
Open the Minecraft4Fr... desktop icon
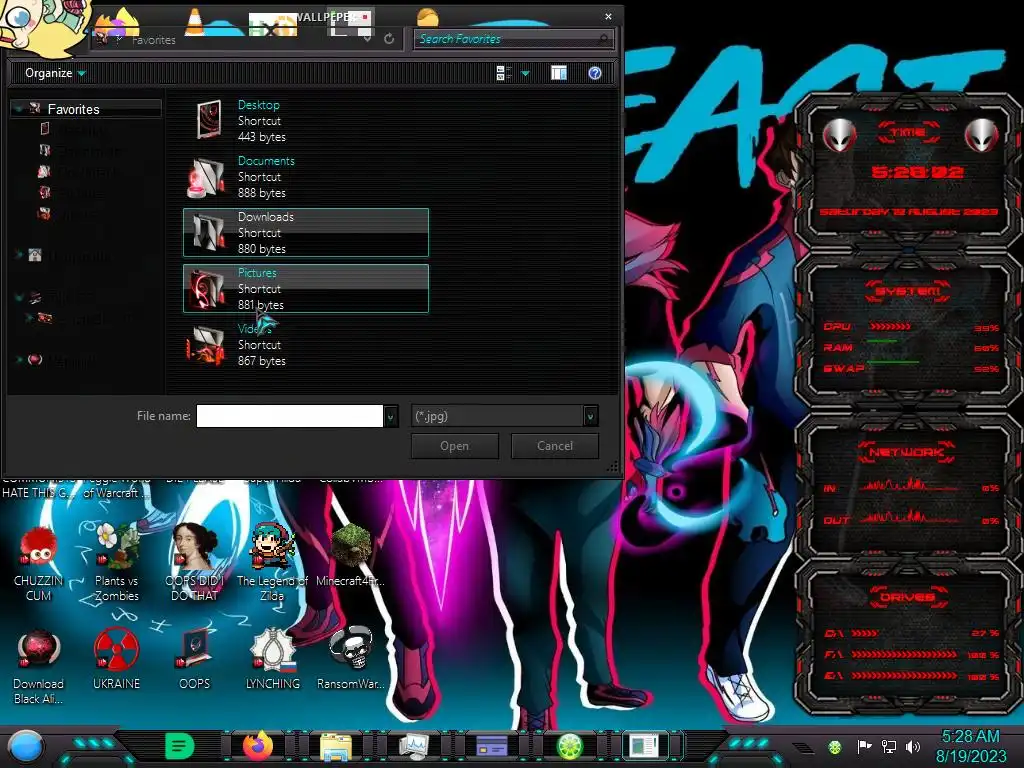[x=351, y=556]
